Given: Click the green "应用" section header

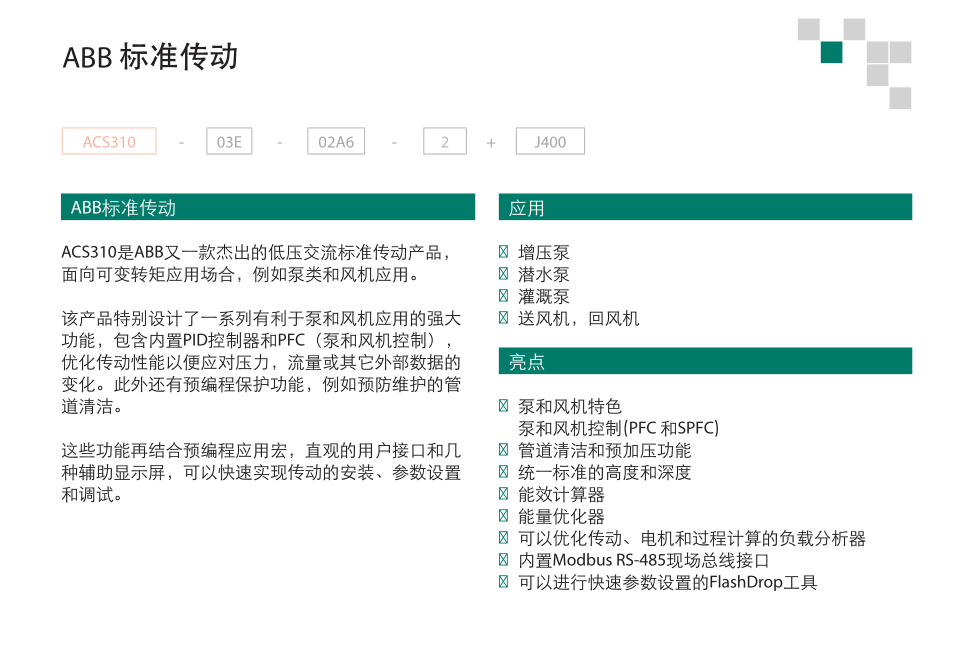Looking at the screenshot, I should click(x=706, y=207).
